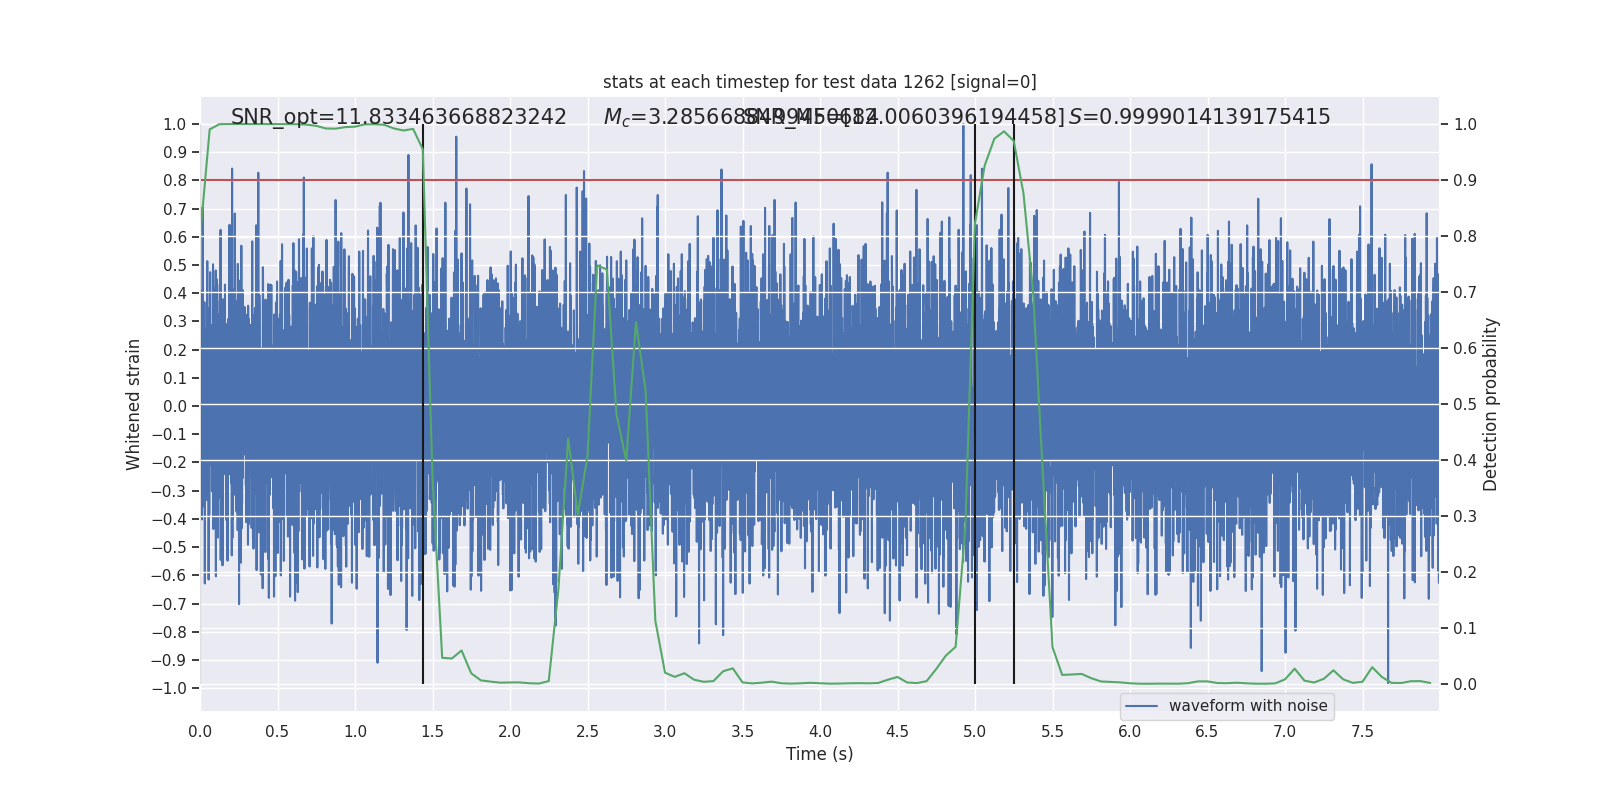Click the right axis tick label 0.0

(x=1465, y=685)
